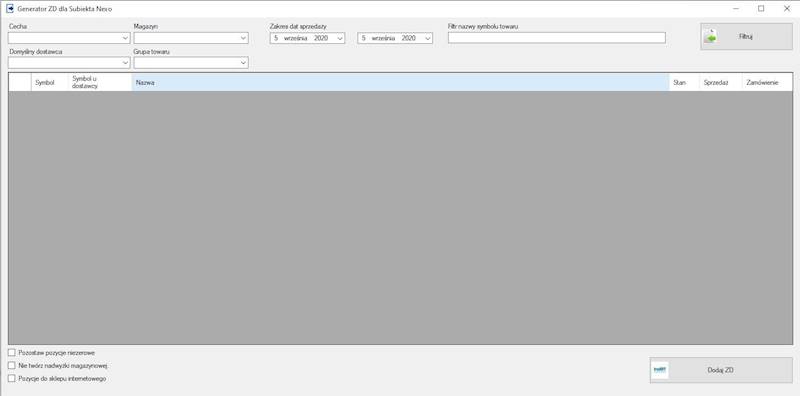
Task: Click the InsERT logo on Dodaj ZD
Action: point(660,370)
